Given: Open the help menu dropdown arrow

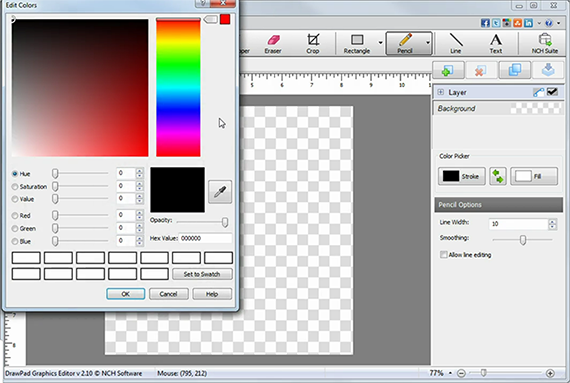Looking at the screenshot, I should (x=559, y=23).
